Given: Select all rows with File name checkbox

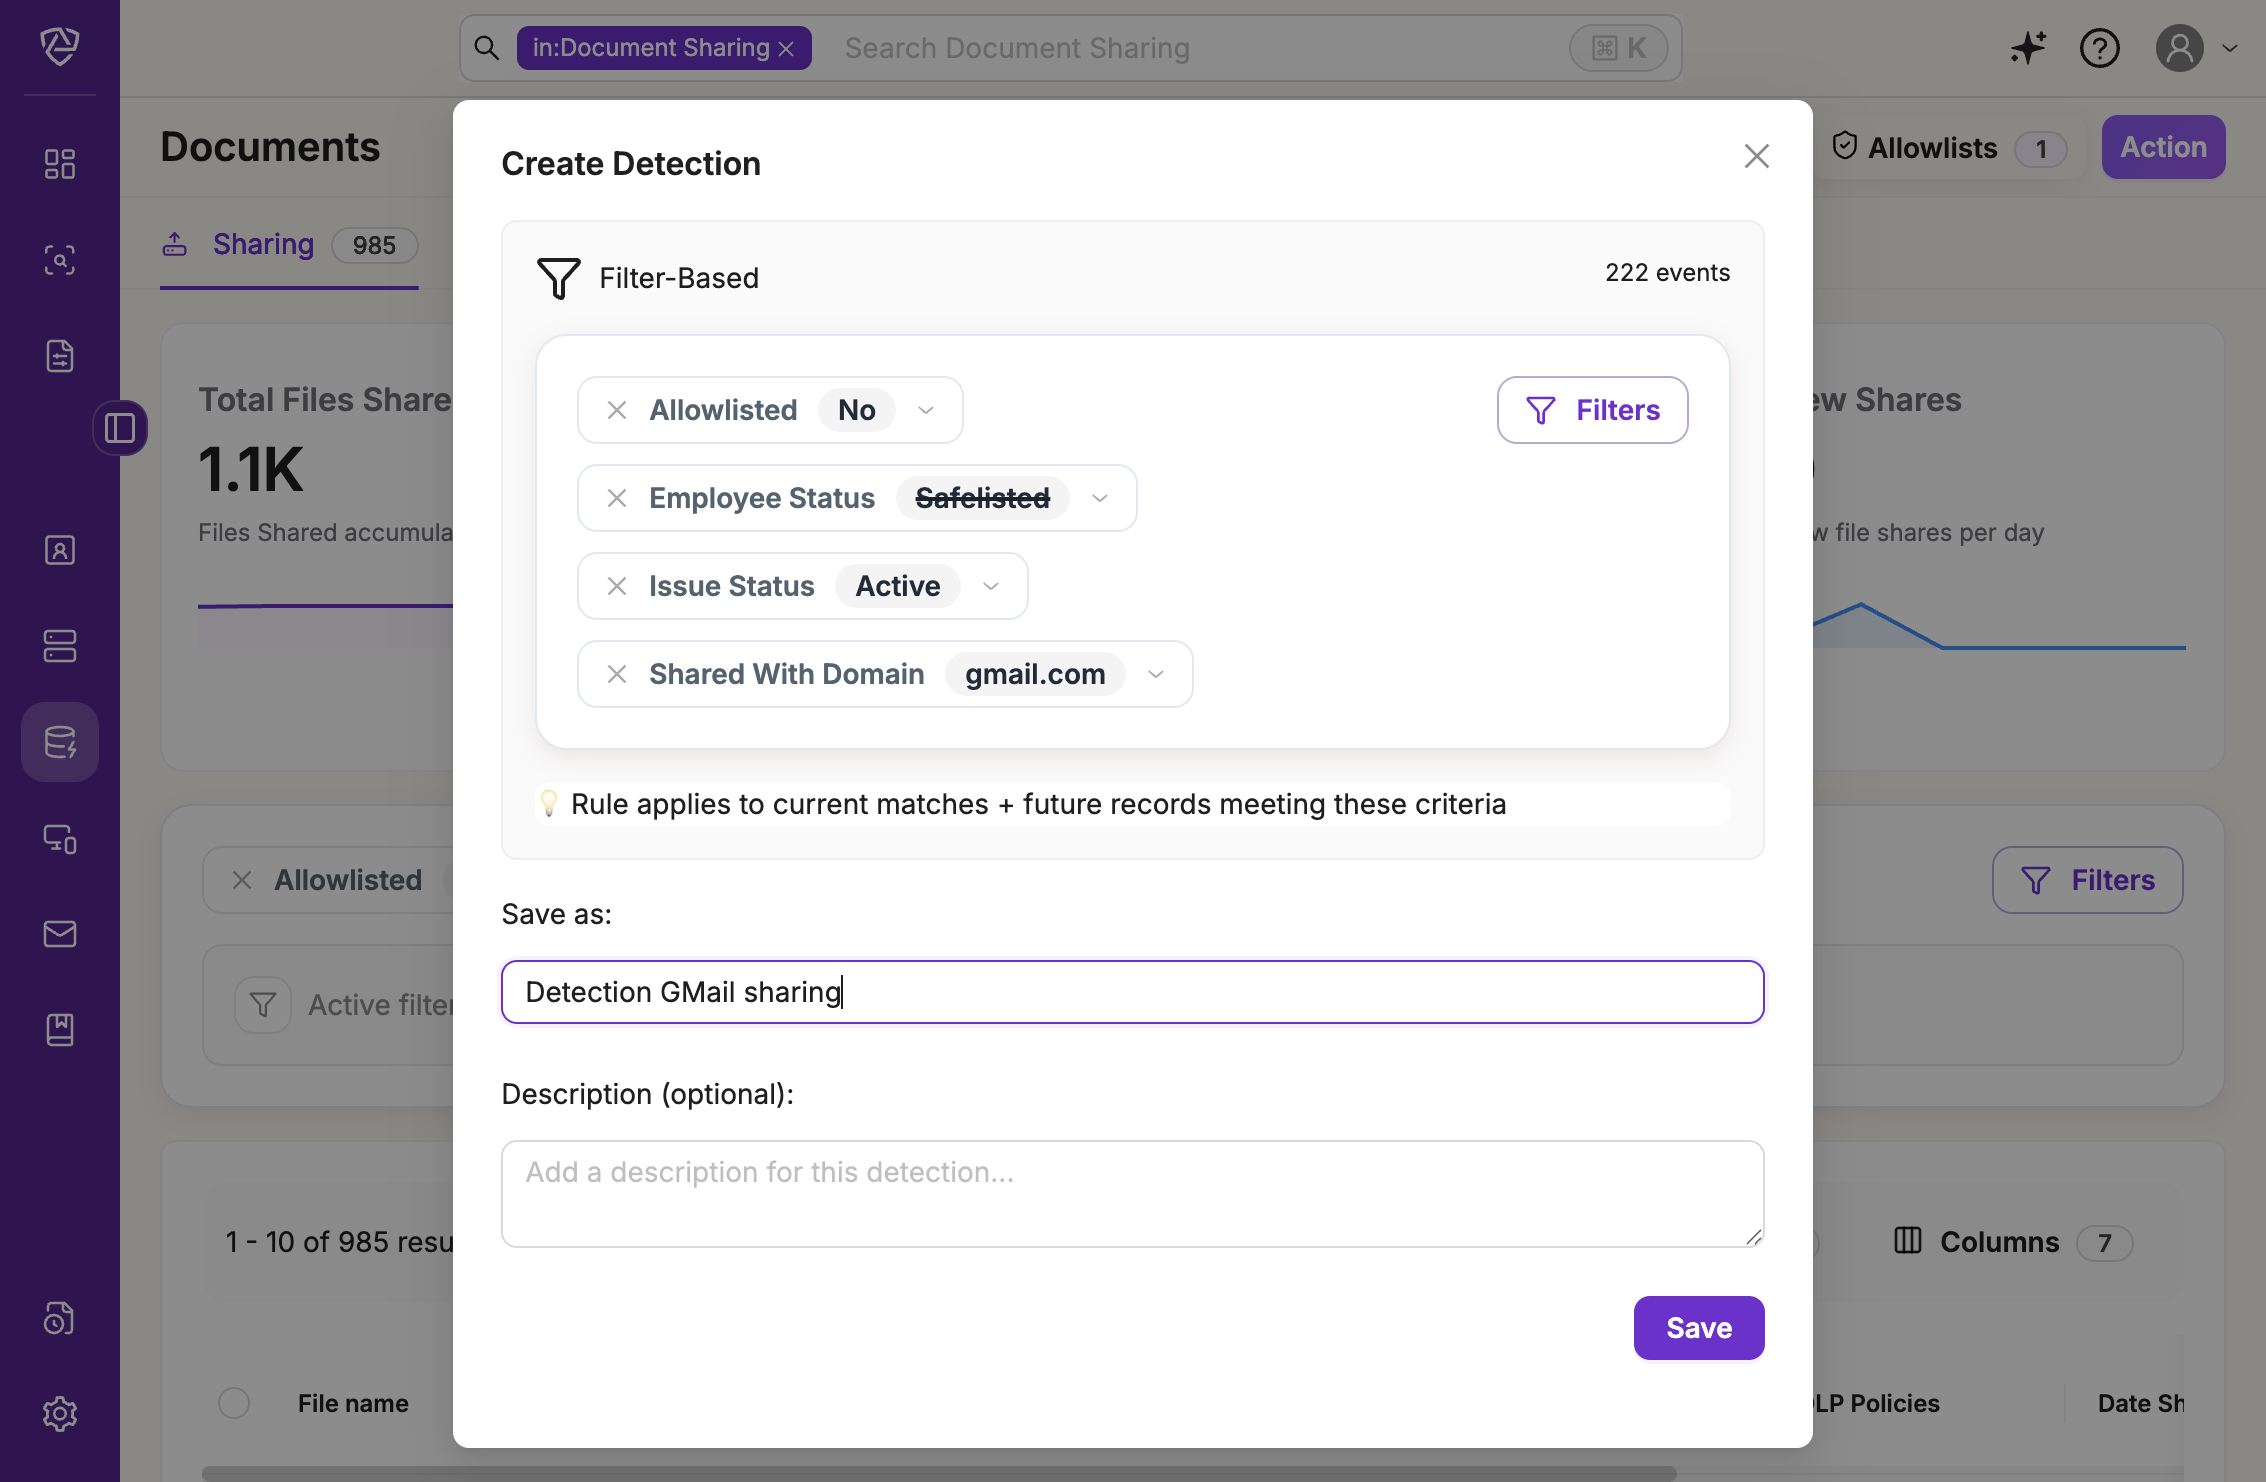Looking at the screenshot, I should click(234, 1403).
